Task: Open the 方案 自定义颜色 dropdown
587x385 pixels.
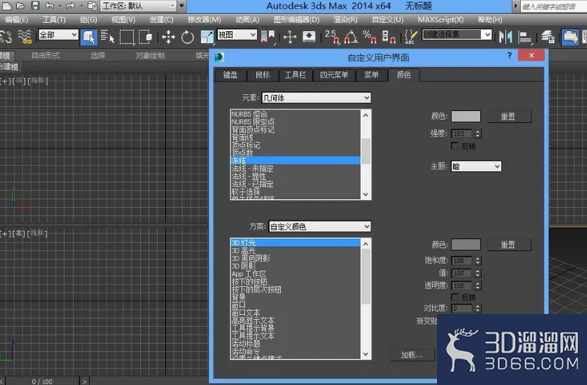Action: coord(320,226)
